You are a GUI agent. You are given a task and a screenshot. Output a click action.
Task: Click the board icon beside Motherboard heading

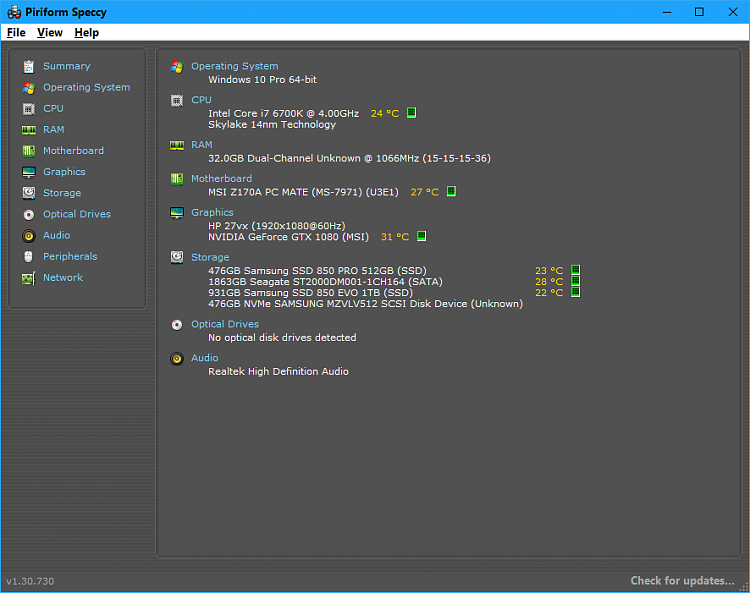tap(177, 179)
